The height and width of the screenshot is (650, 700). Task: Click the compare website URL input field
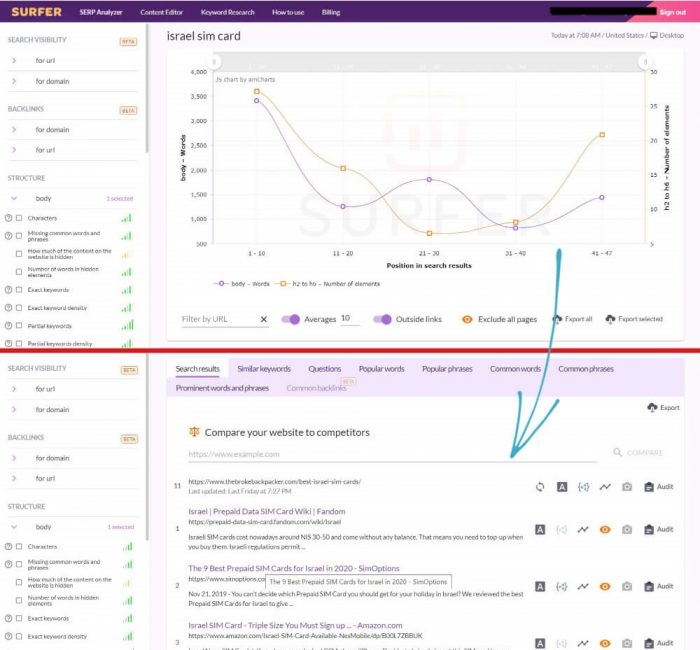(x=392, y=454)
